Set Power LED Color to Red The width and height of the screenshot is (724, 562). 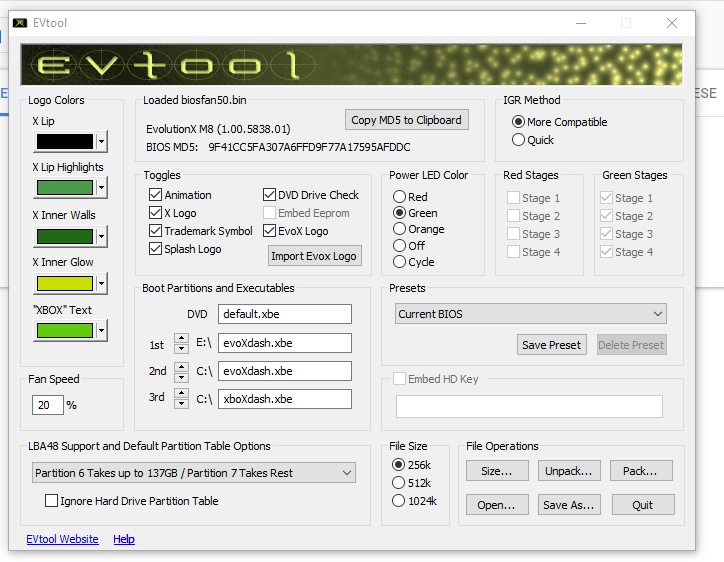pos(410,197)
